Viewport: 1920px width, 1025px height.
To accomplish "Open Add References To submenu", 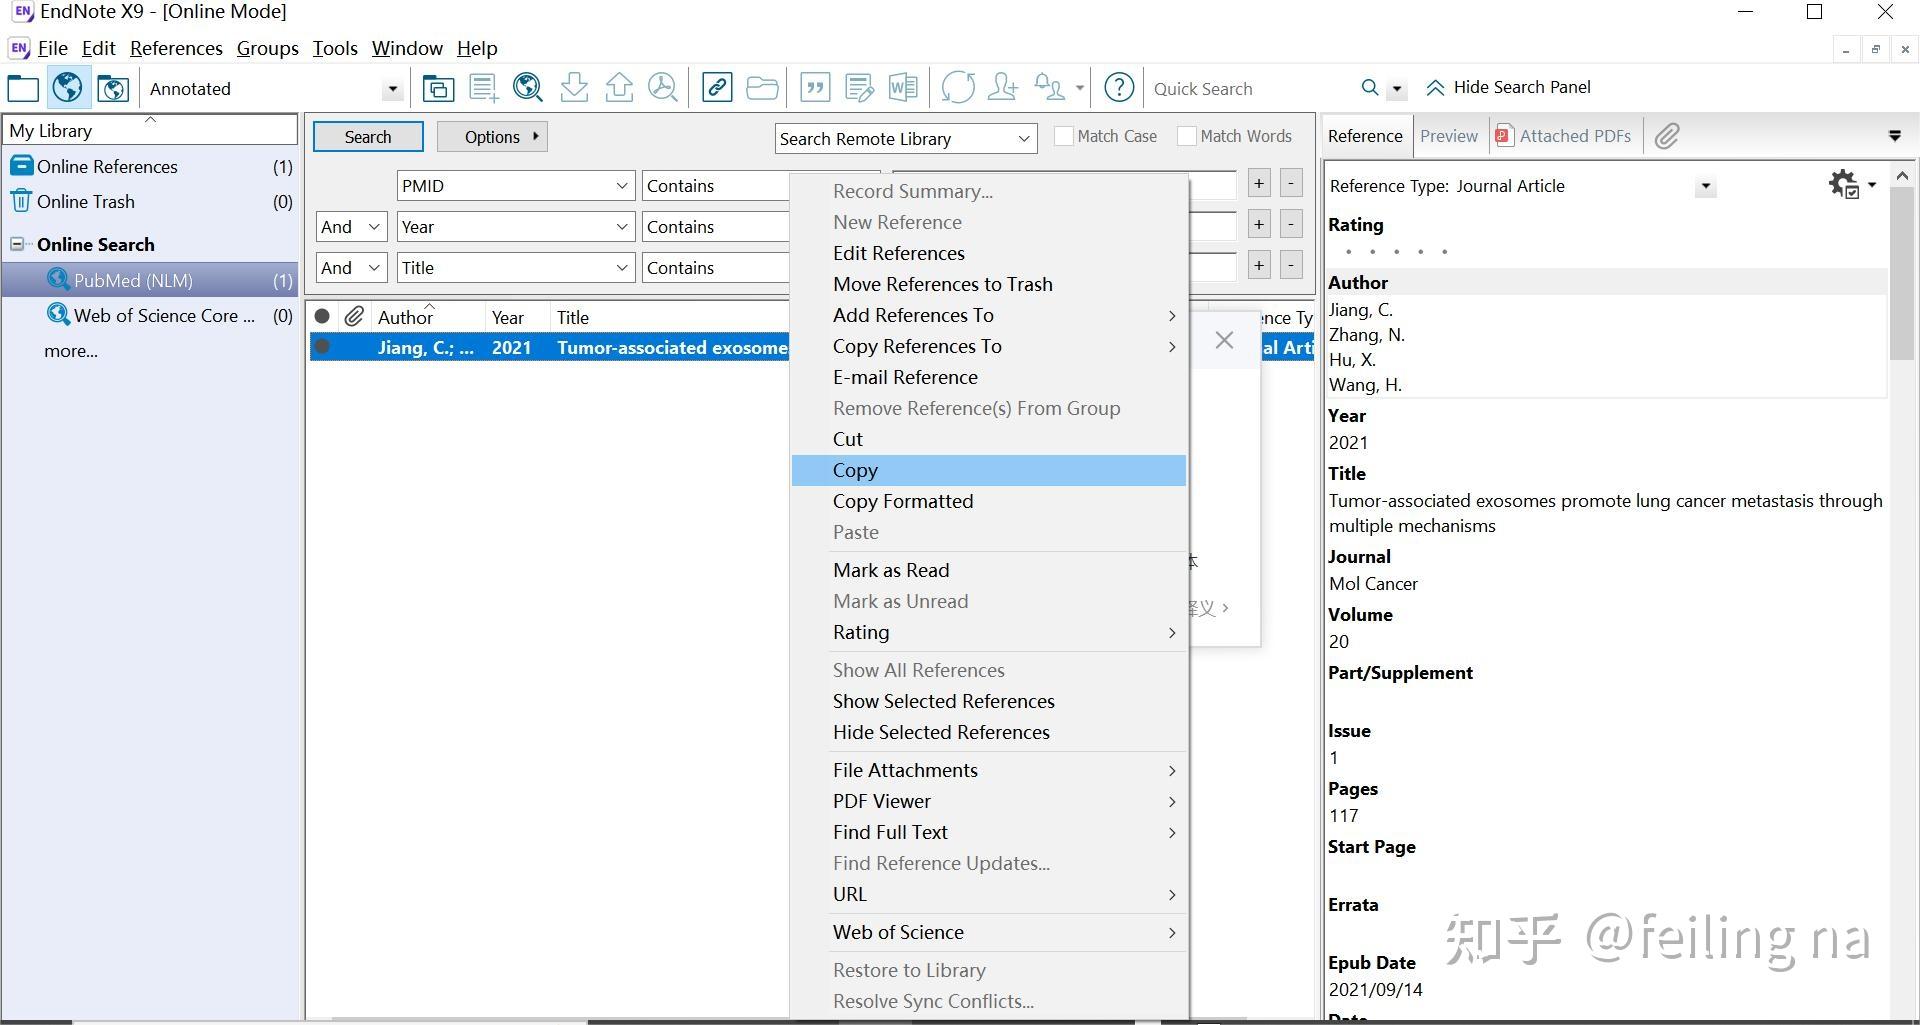I will [989, 315].
